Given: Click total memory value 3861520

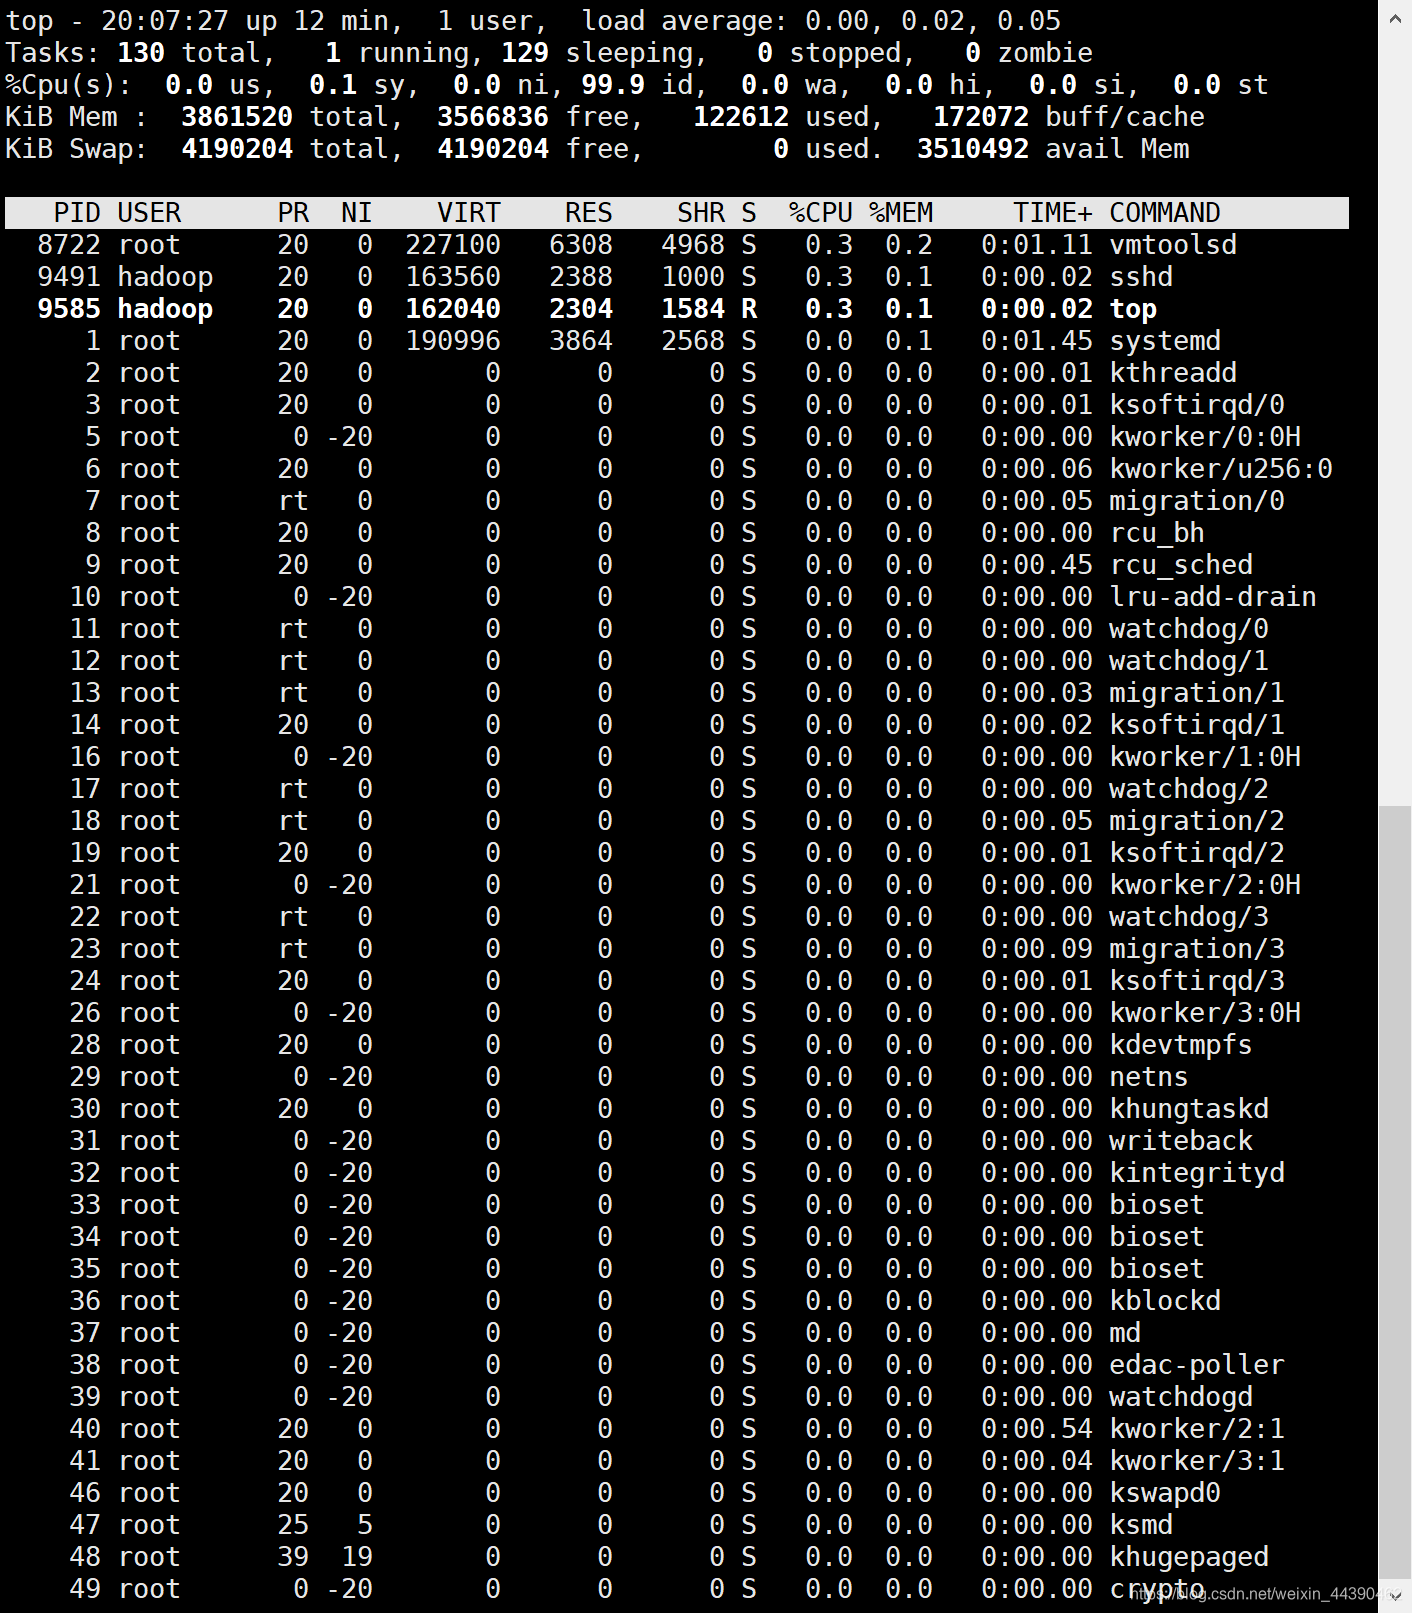Looking at the screenshot, I should (237, 117).
